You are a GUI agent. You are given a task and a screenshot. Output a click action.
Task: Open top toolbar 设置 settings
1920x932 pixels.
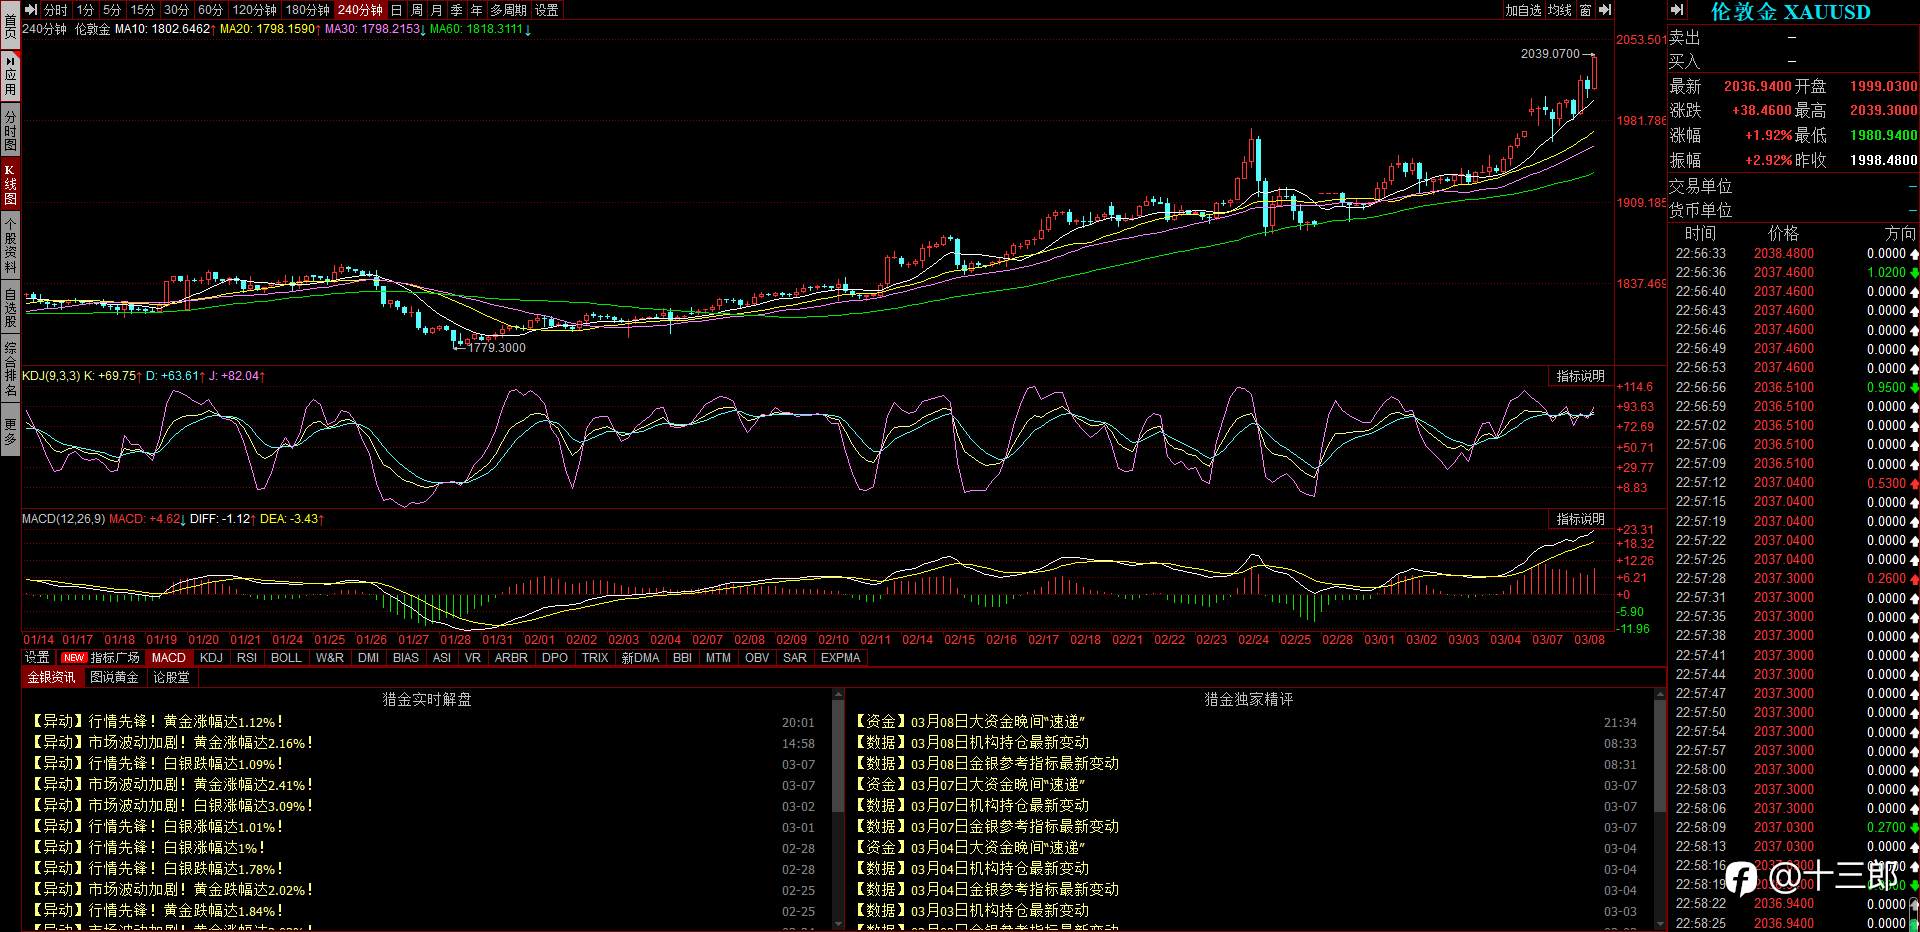[x=547, y=10]
